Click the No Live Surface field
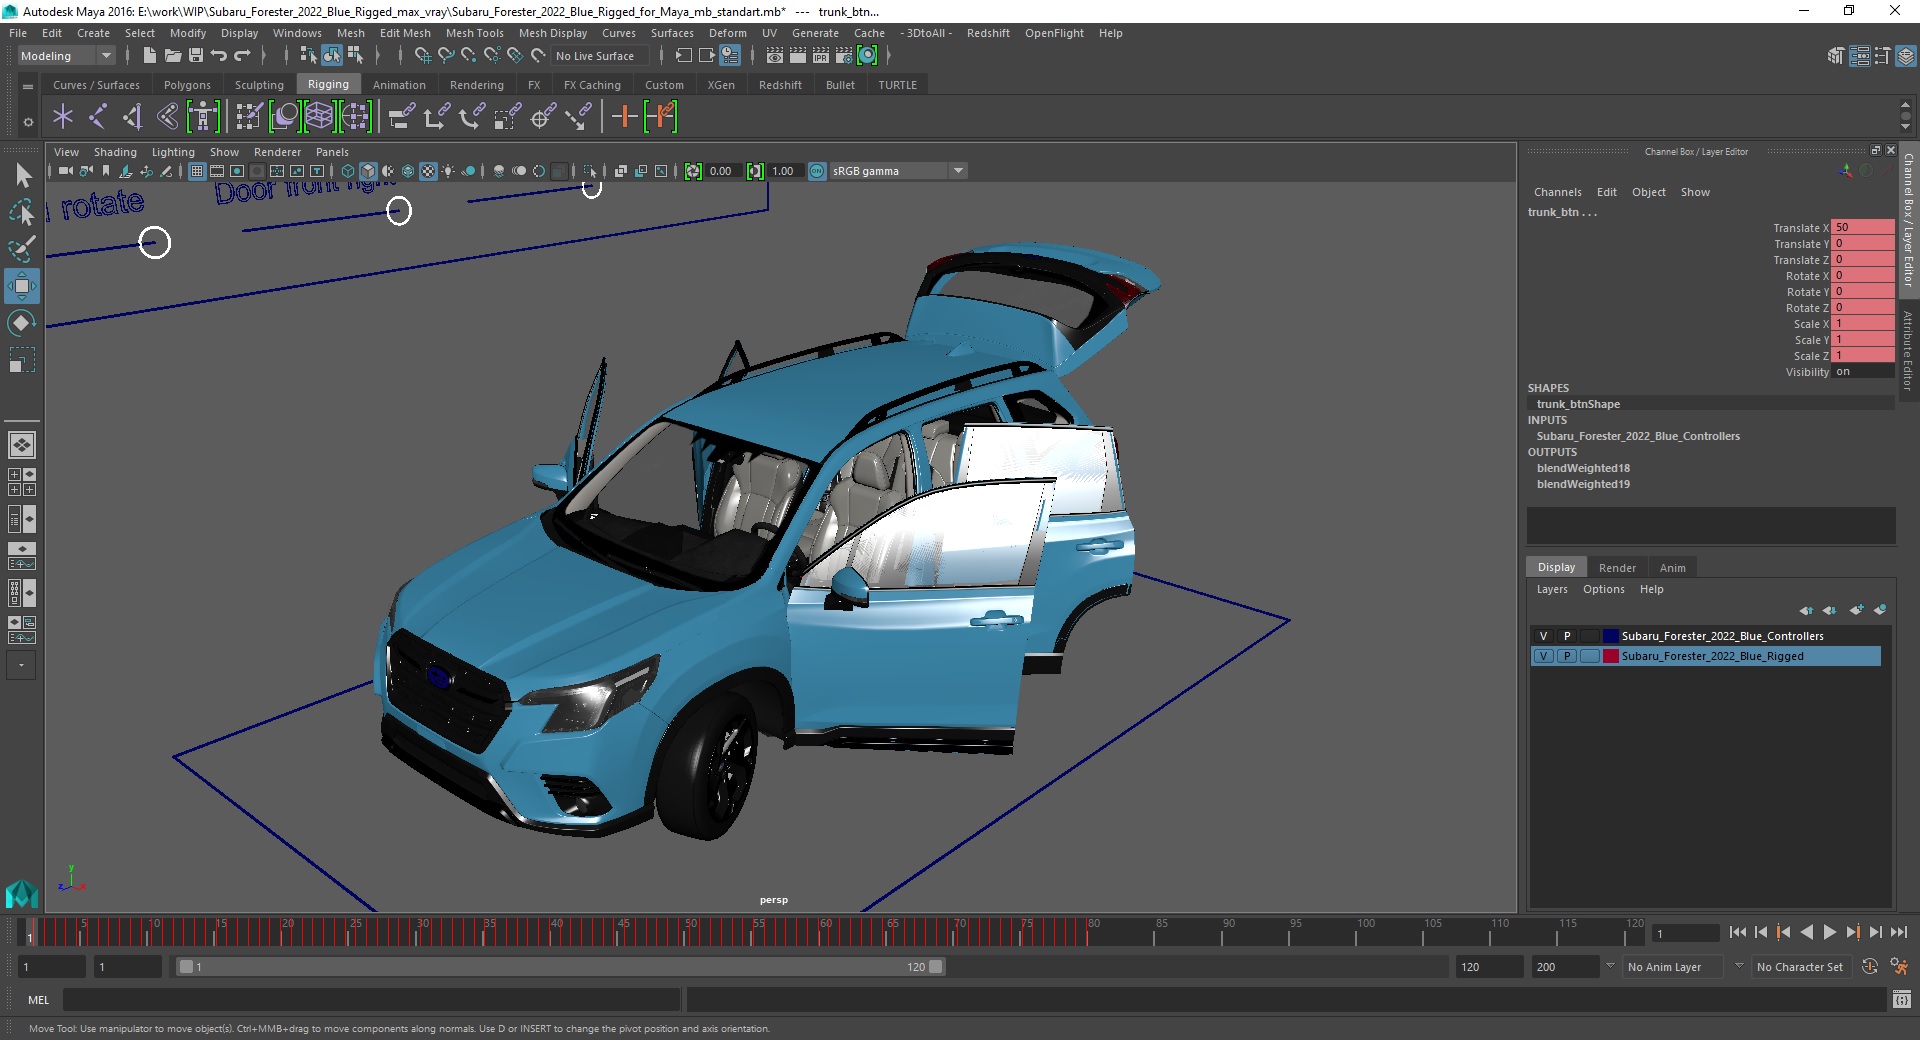This screenshot has height=1040, width=1920. tap(602, 56)
